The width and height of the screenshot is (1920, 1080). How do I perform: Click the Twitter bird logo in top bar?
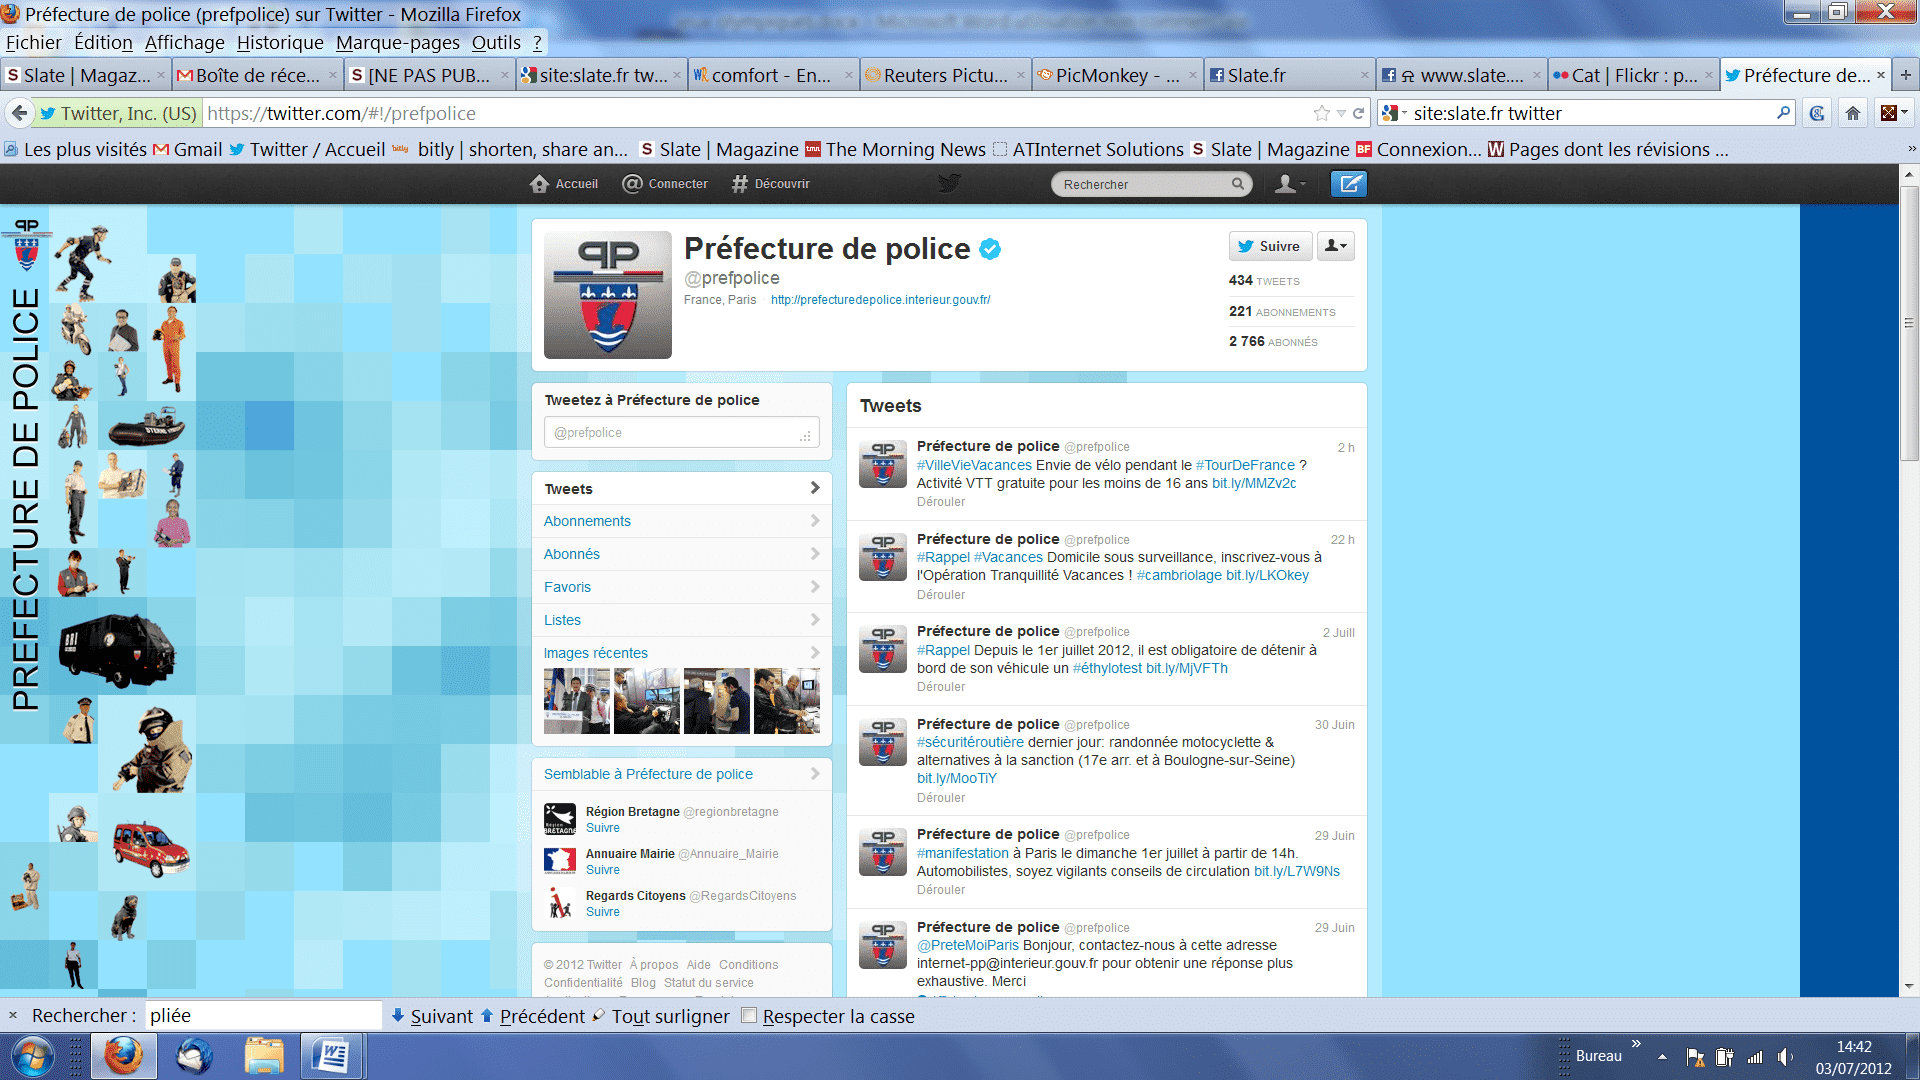point(949,183)
